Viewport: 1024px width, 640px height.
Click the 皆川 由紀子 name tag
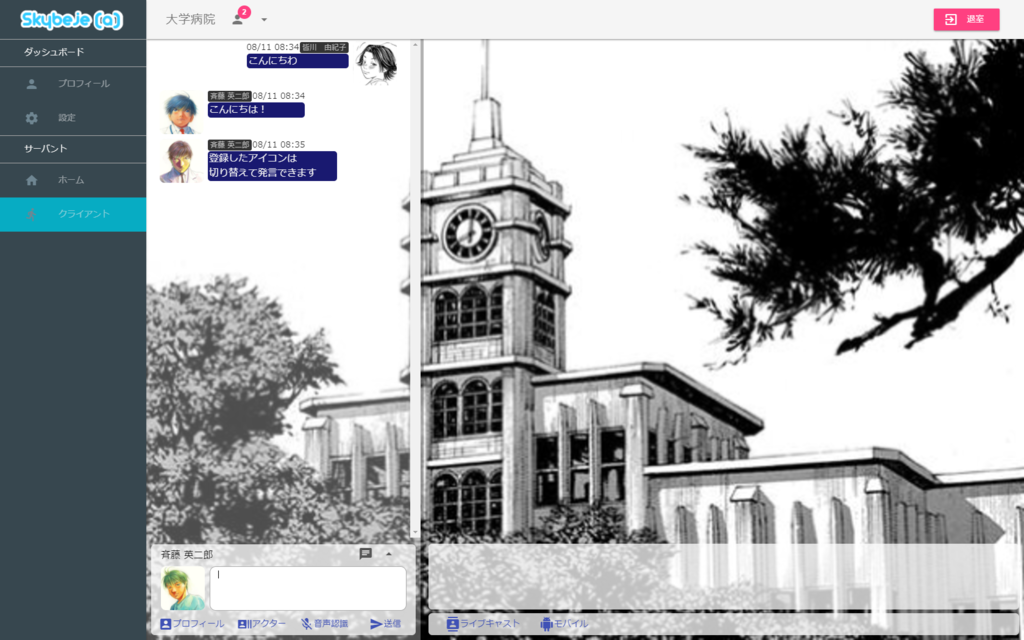pos(324,48)
